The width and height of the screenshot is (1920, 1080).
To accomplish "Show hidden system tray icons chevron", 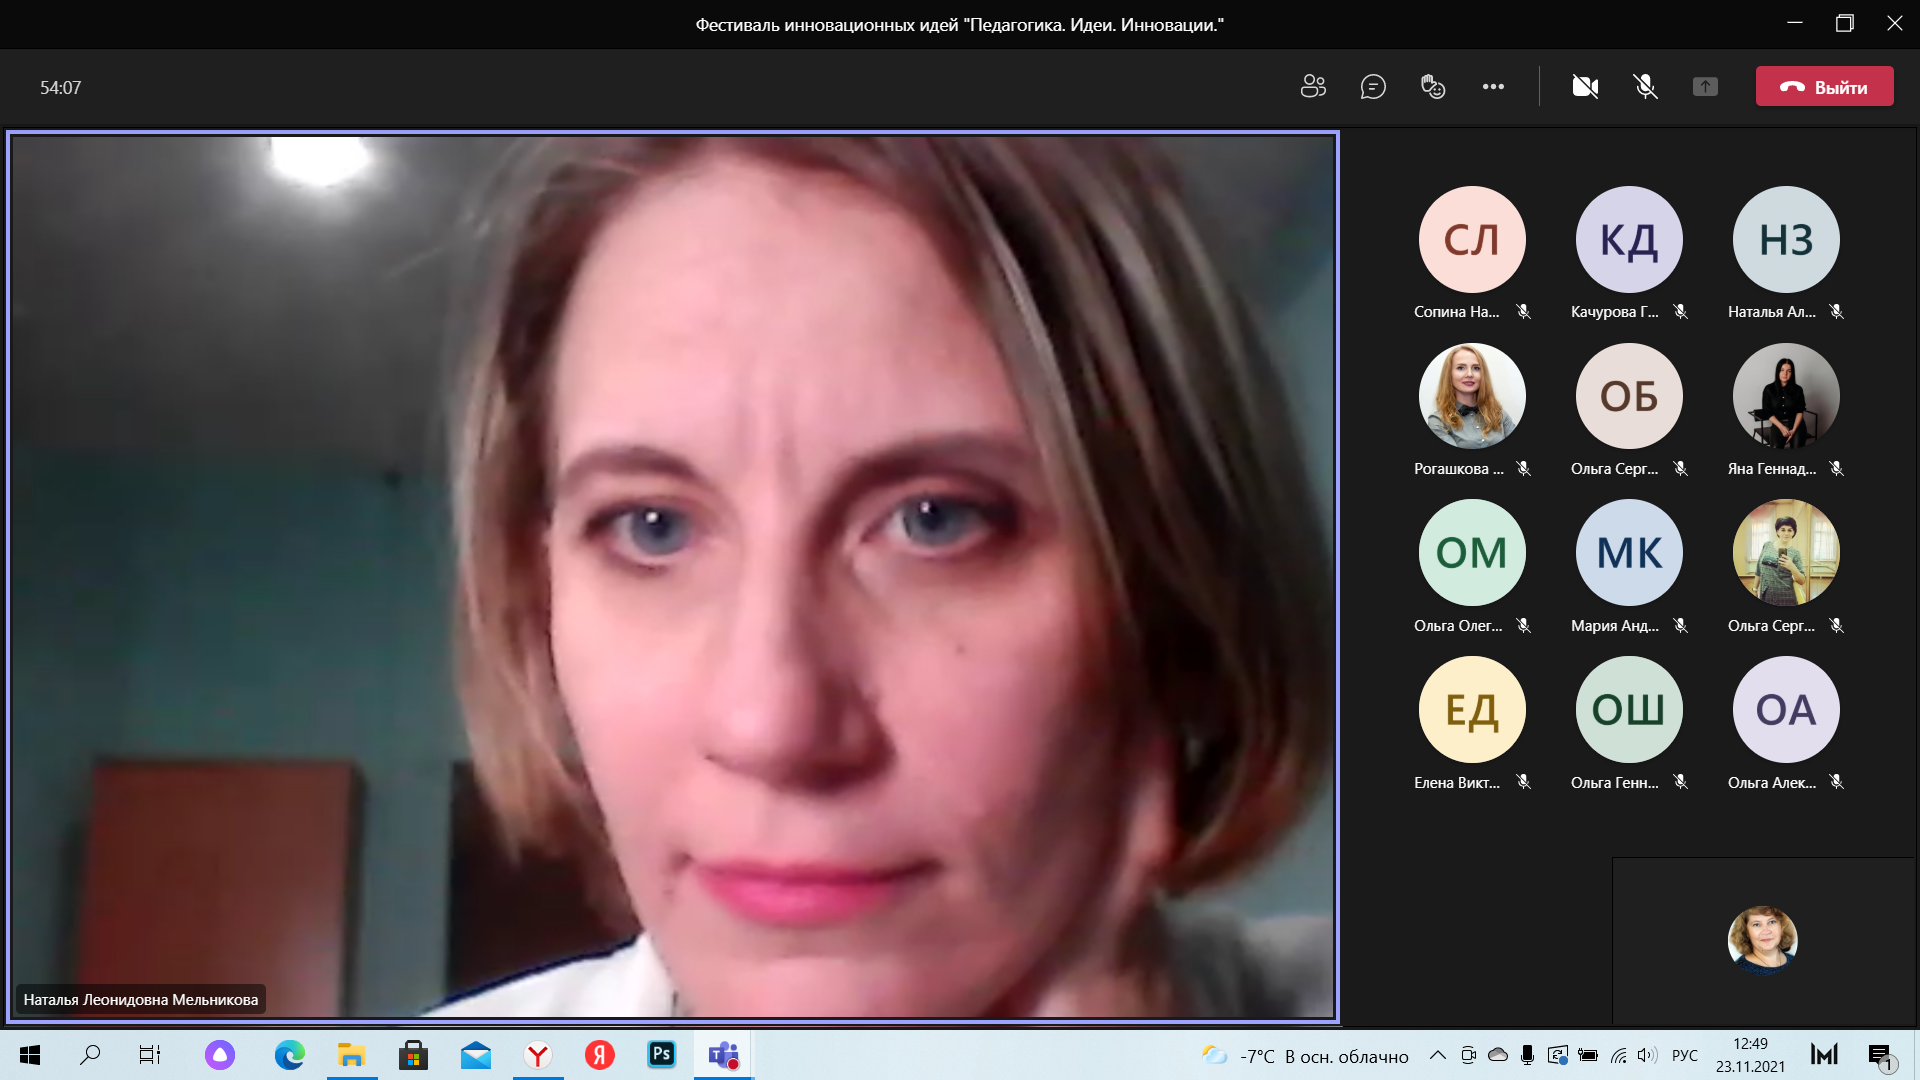I will click(1437, 1055).
